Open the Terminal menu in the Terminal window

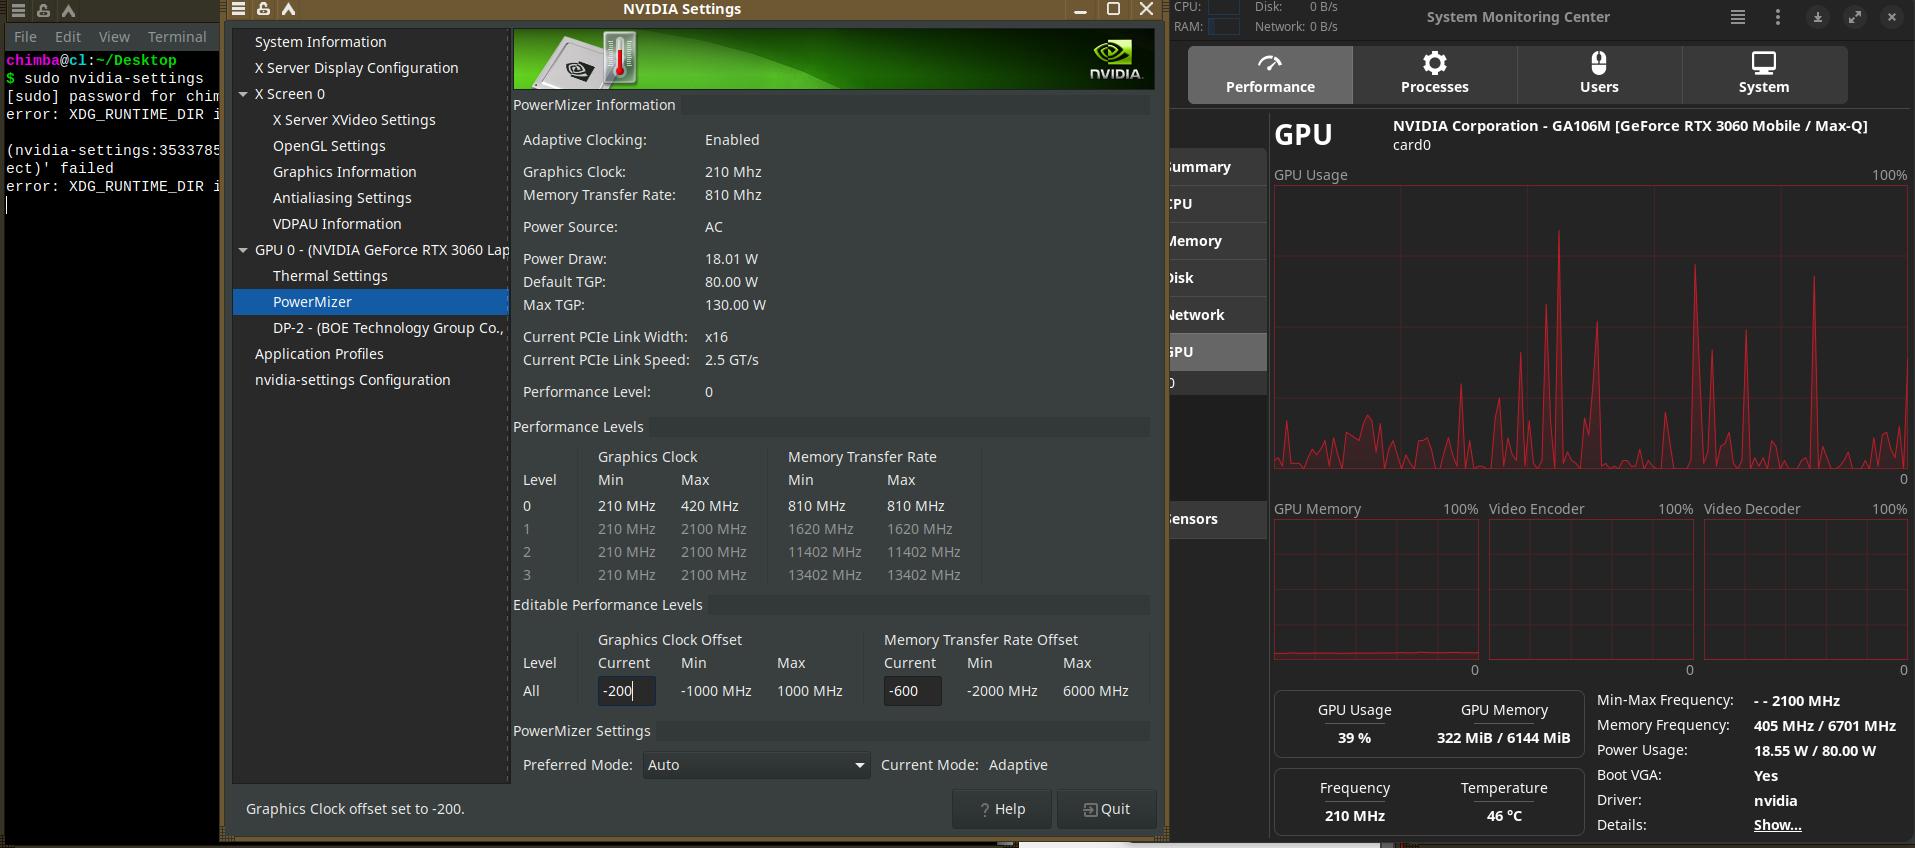[177, 37]
